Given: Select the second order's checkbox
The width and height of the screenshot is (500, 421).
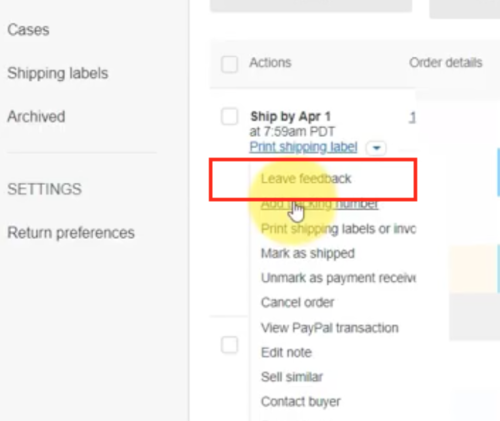Looking at the screenshot, I should coord(229,345).
